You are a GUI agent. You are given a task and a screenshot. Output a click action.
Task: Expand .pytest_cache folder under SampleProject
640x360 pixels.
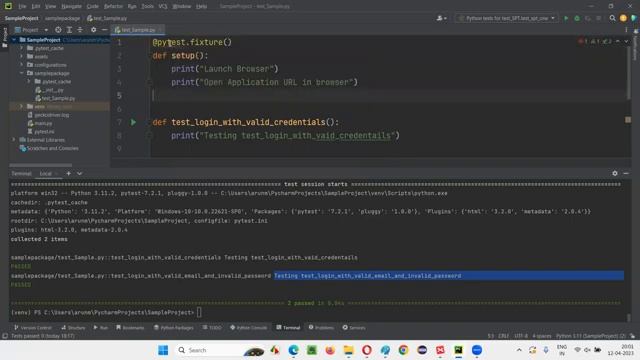(x=22, y=48)
